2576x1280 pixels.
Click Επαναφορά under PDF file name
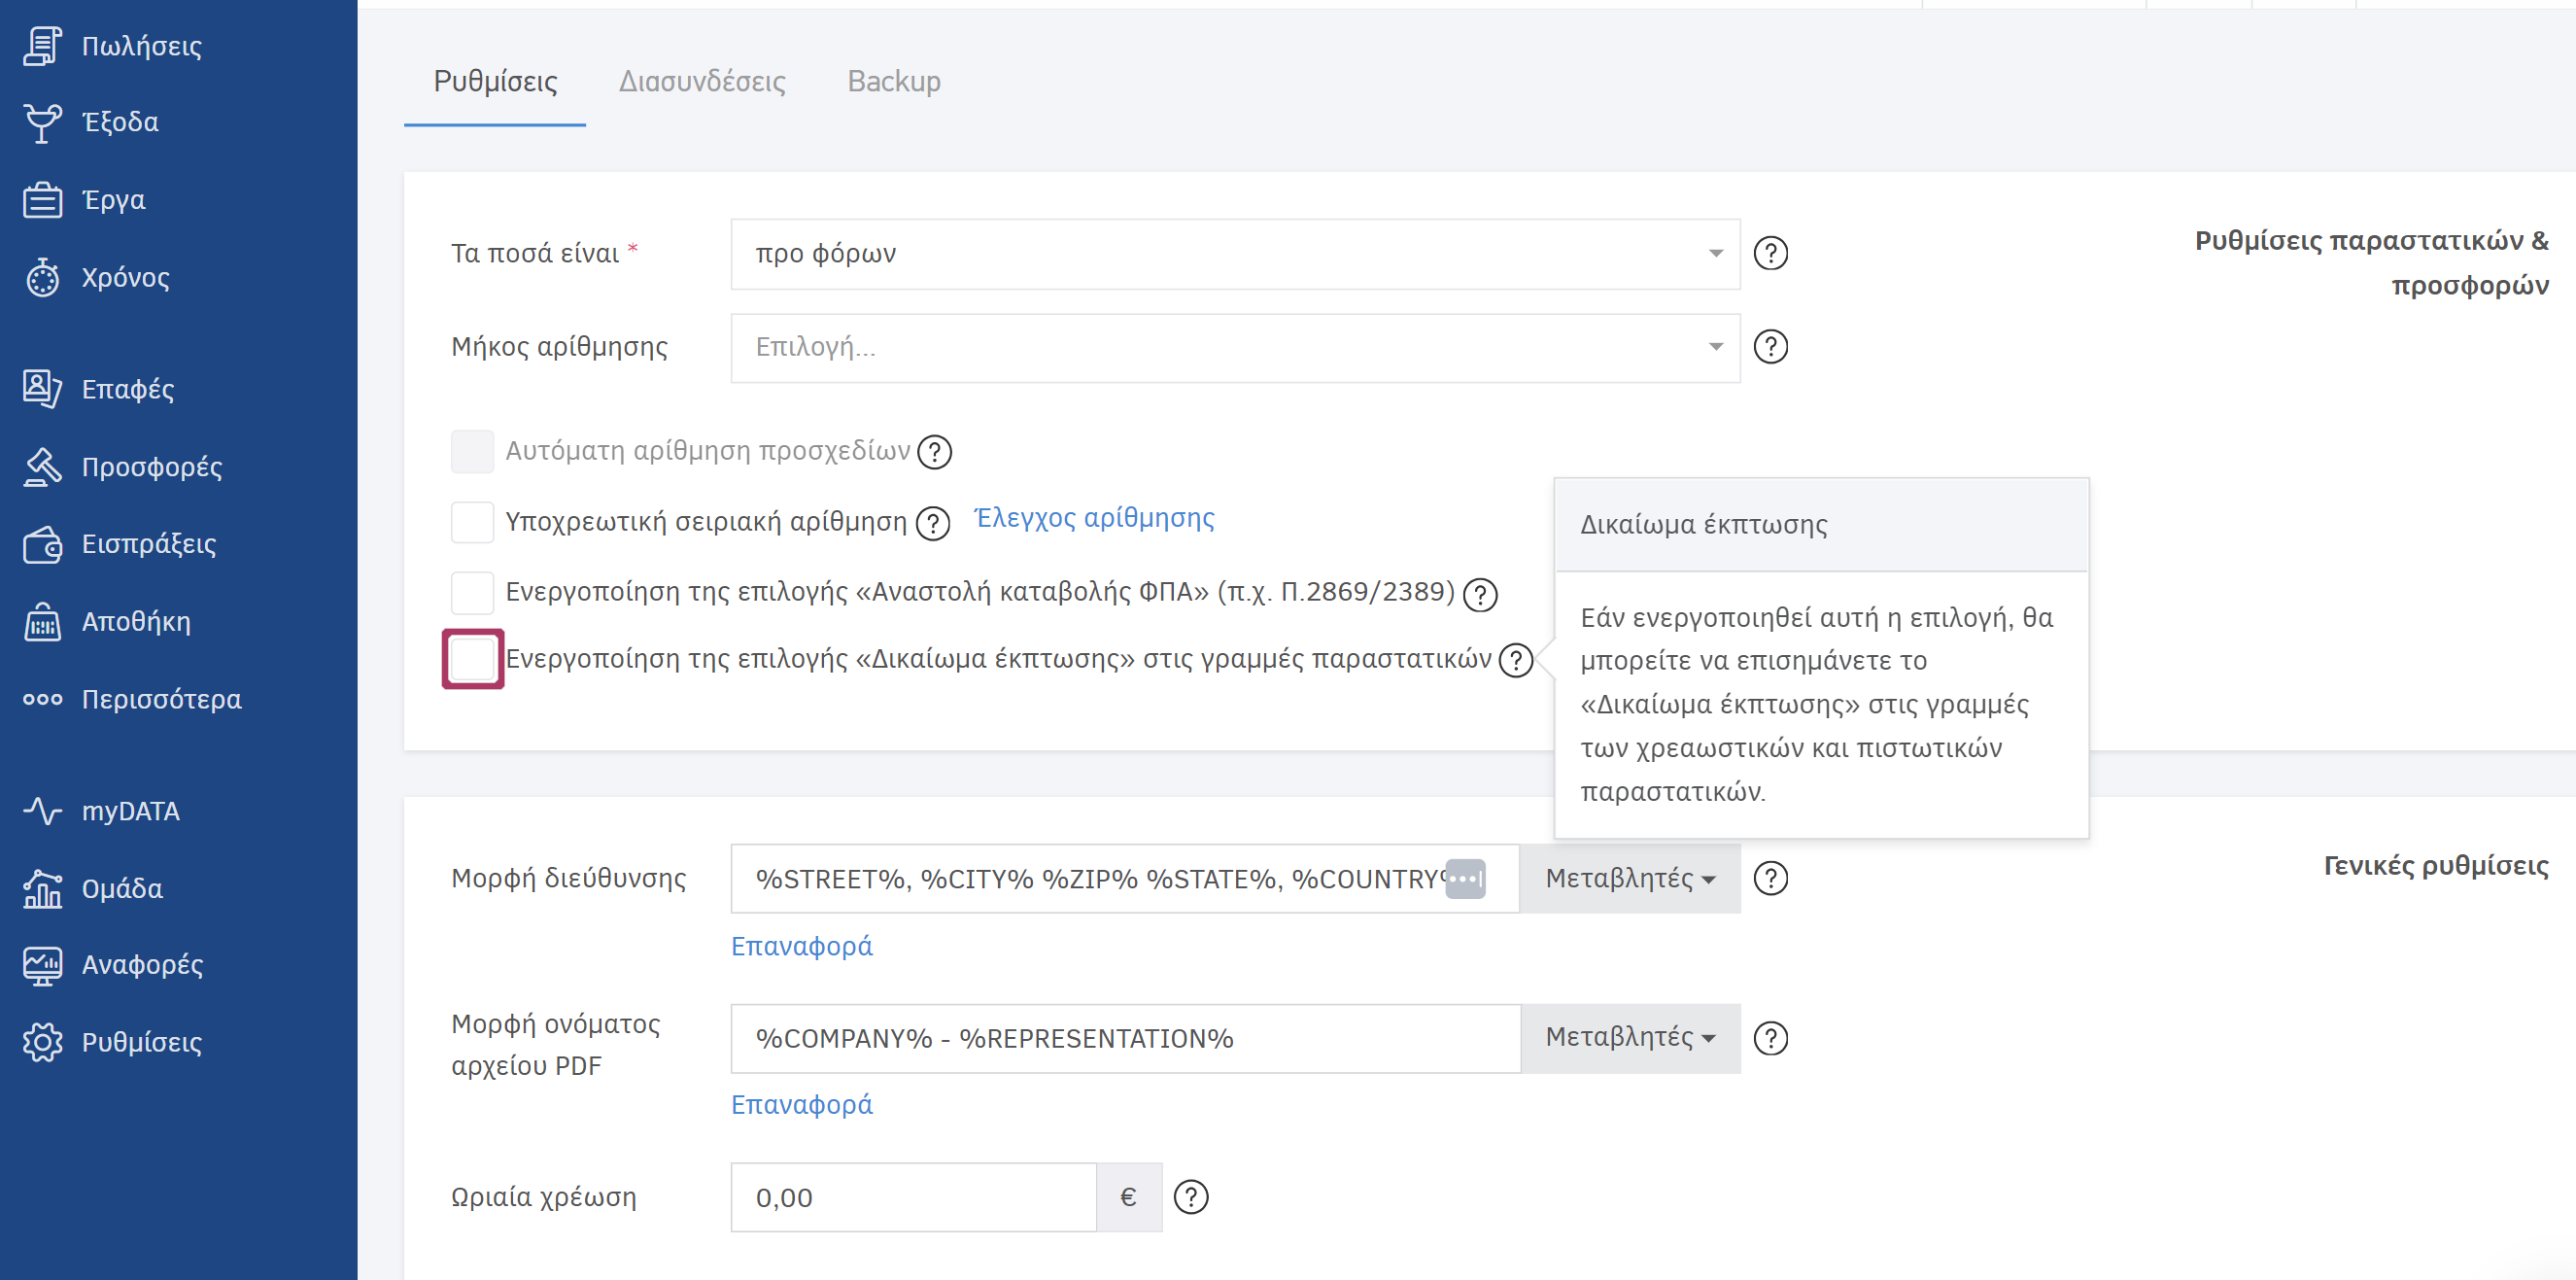pos(802,1106)
